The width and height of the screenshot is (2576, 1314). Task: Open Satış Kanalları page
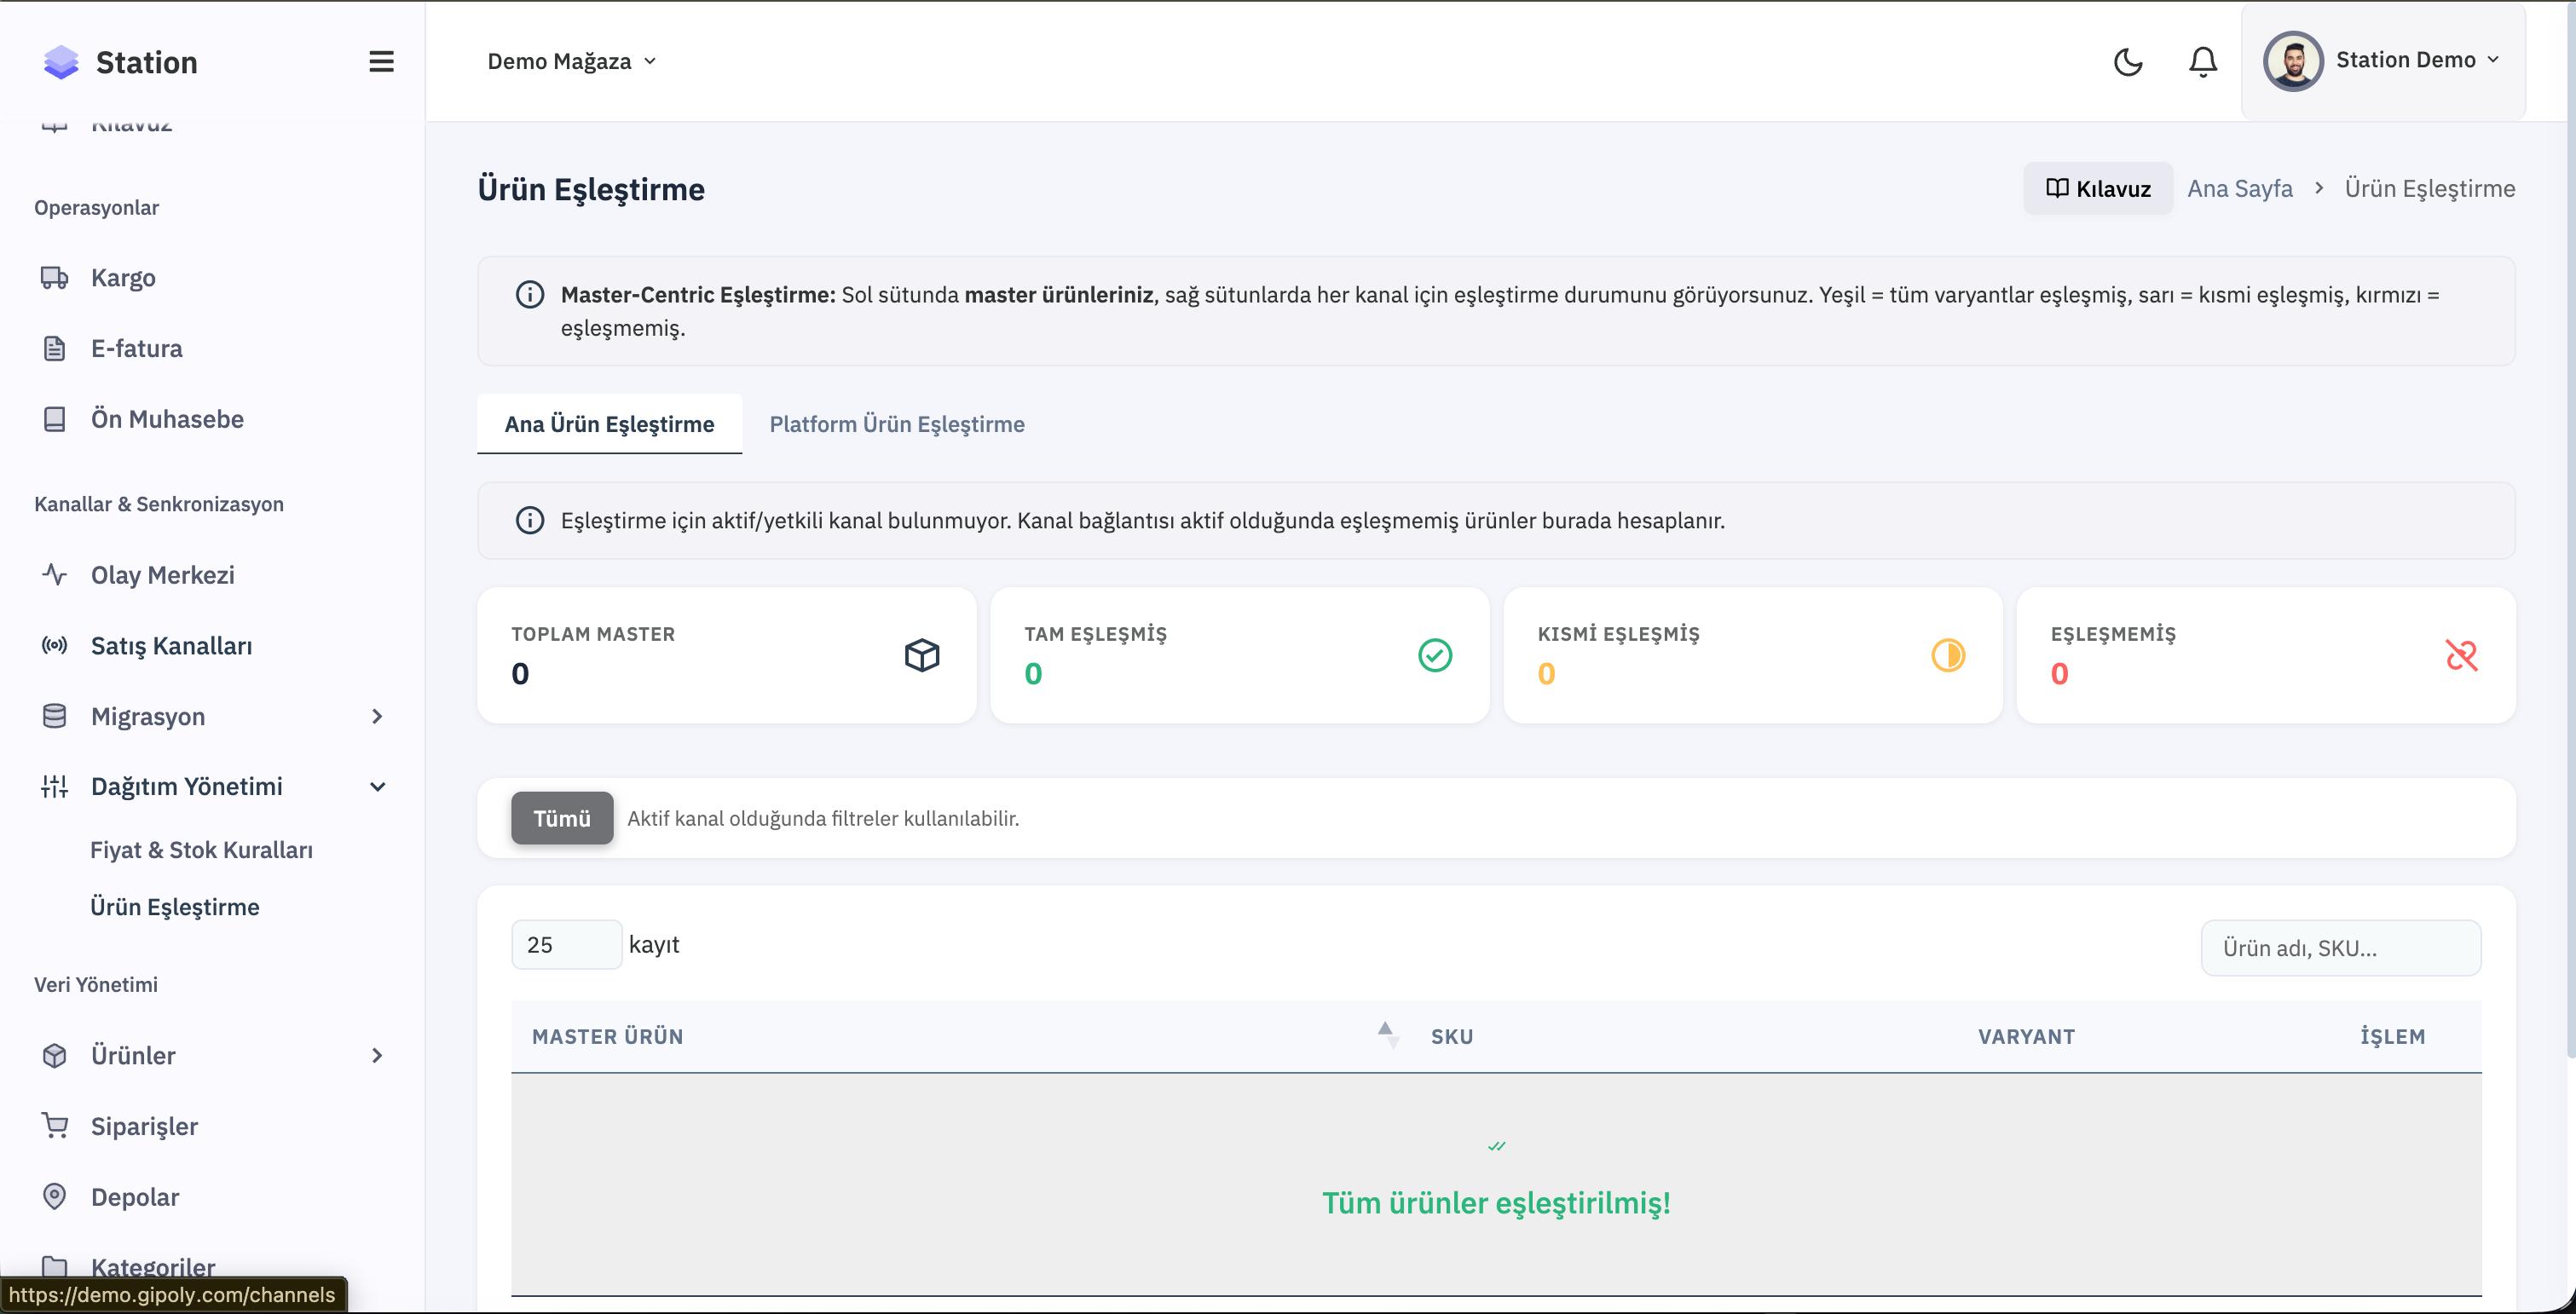pos(171,645)
